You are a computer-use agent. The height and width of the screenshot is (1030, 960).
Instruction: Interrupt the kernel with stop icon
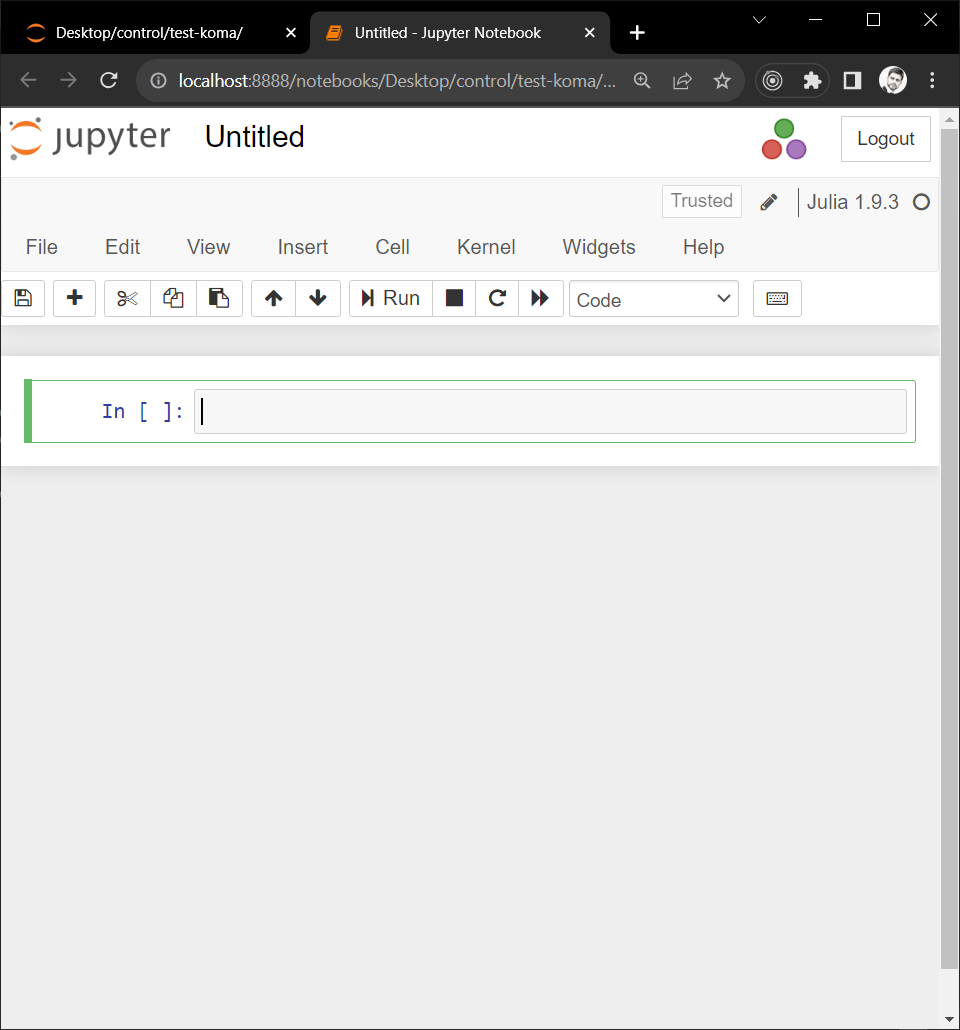coord(454,299)
